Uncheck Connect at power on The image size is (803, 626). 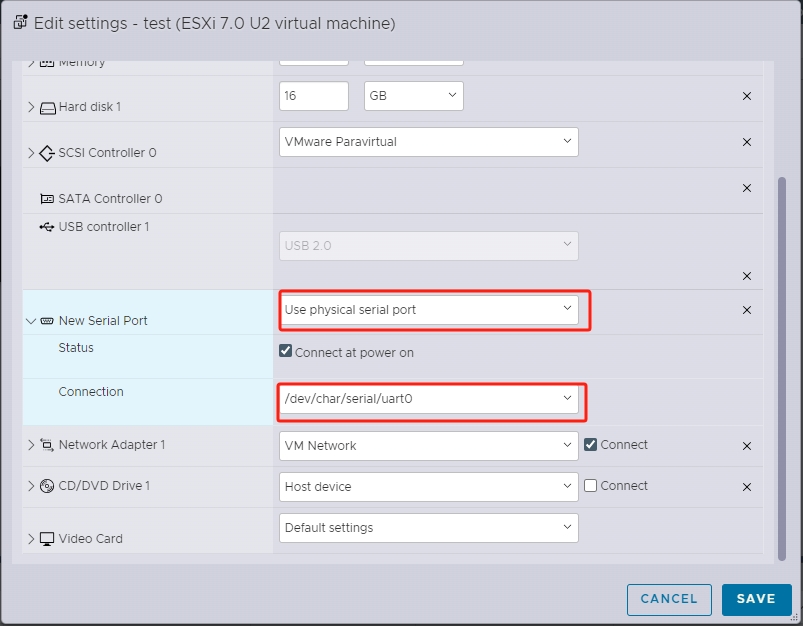(x=285, y=350)
